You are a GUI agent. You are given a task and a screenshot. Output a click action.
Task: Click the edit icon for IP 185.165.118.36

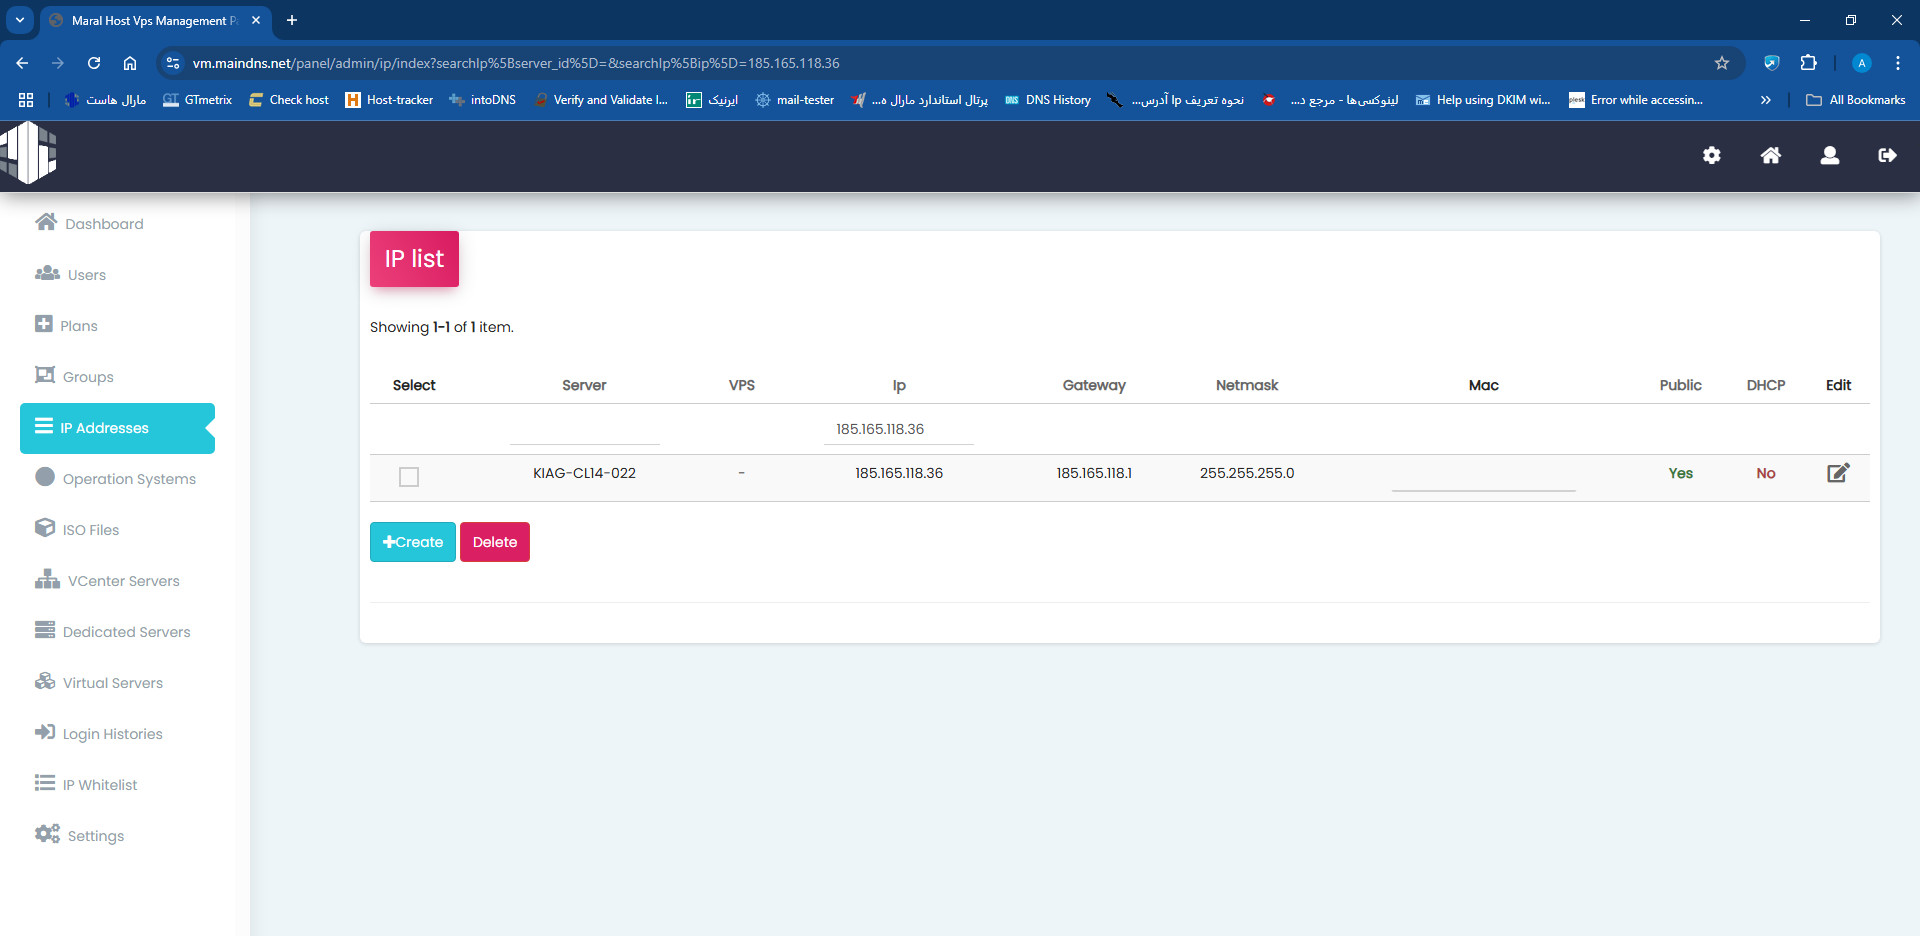(1838, 473)
